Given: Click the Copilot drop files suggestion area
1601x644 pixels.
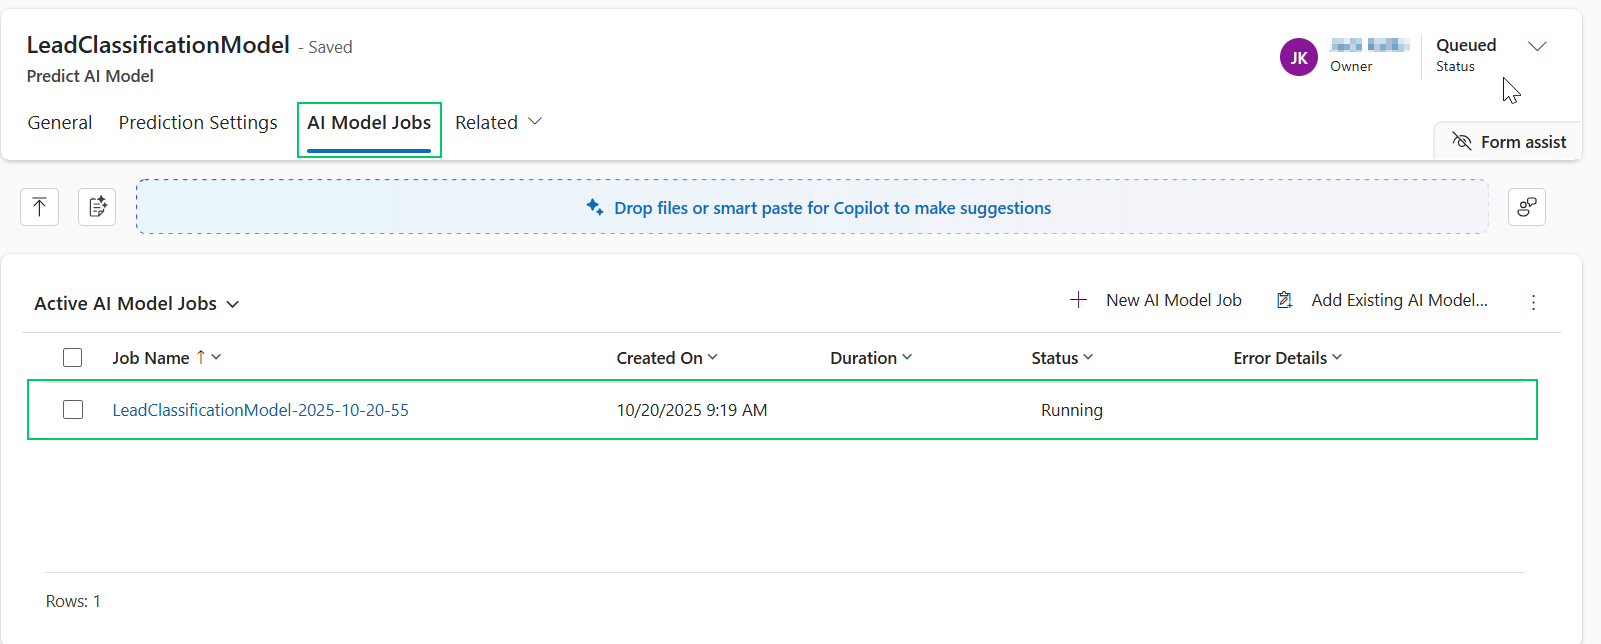Looking at the screenshot, I should click(812, 207).
